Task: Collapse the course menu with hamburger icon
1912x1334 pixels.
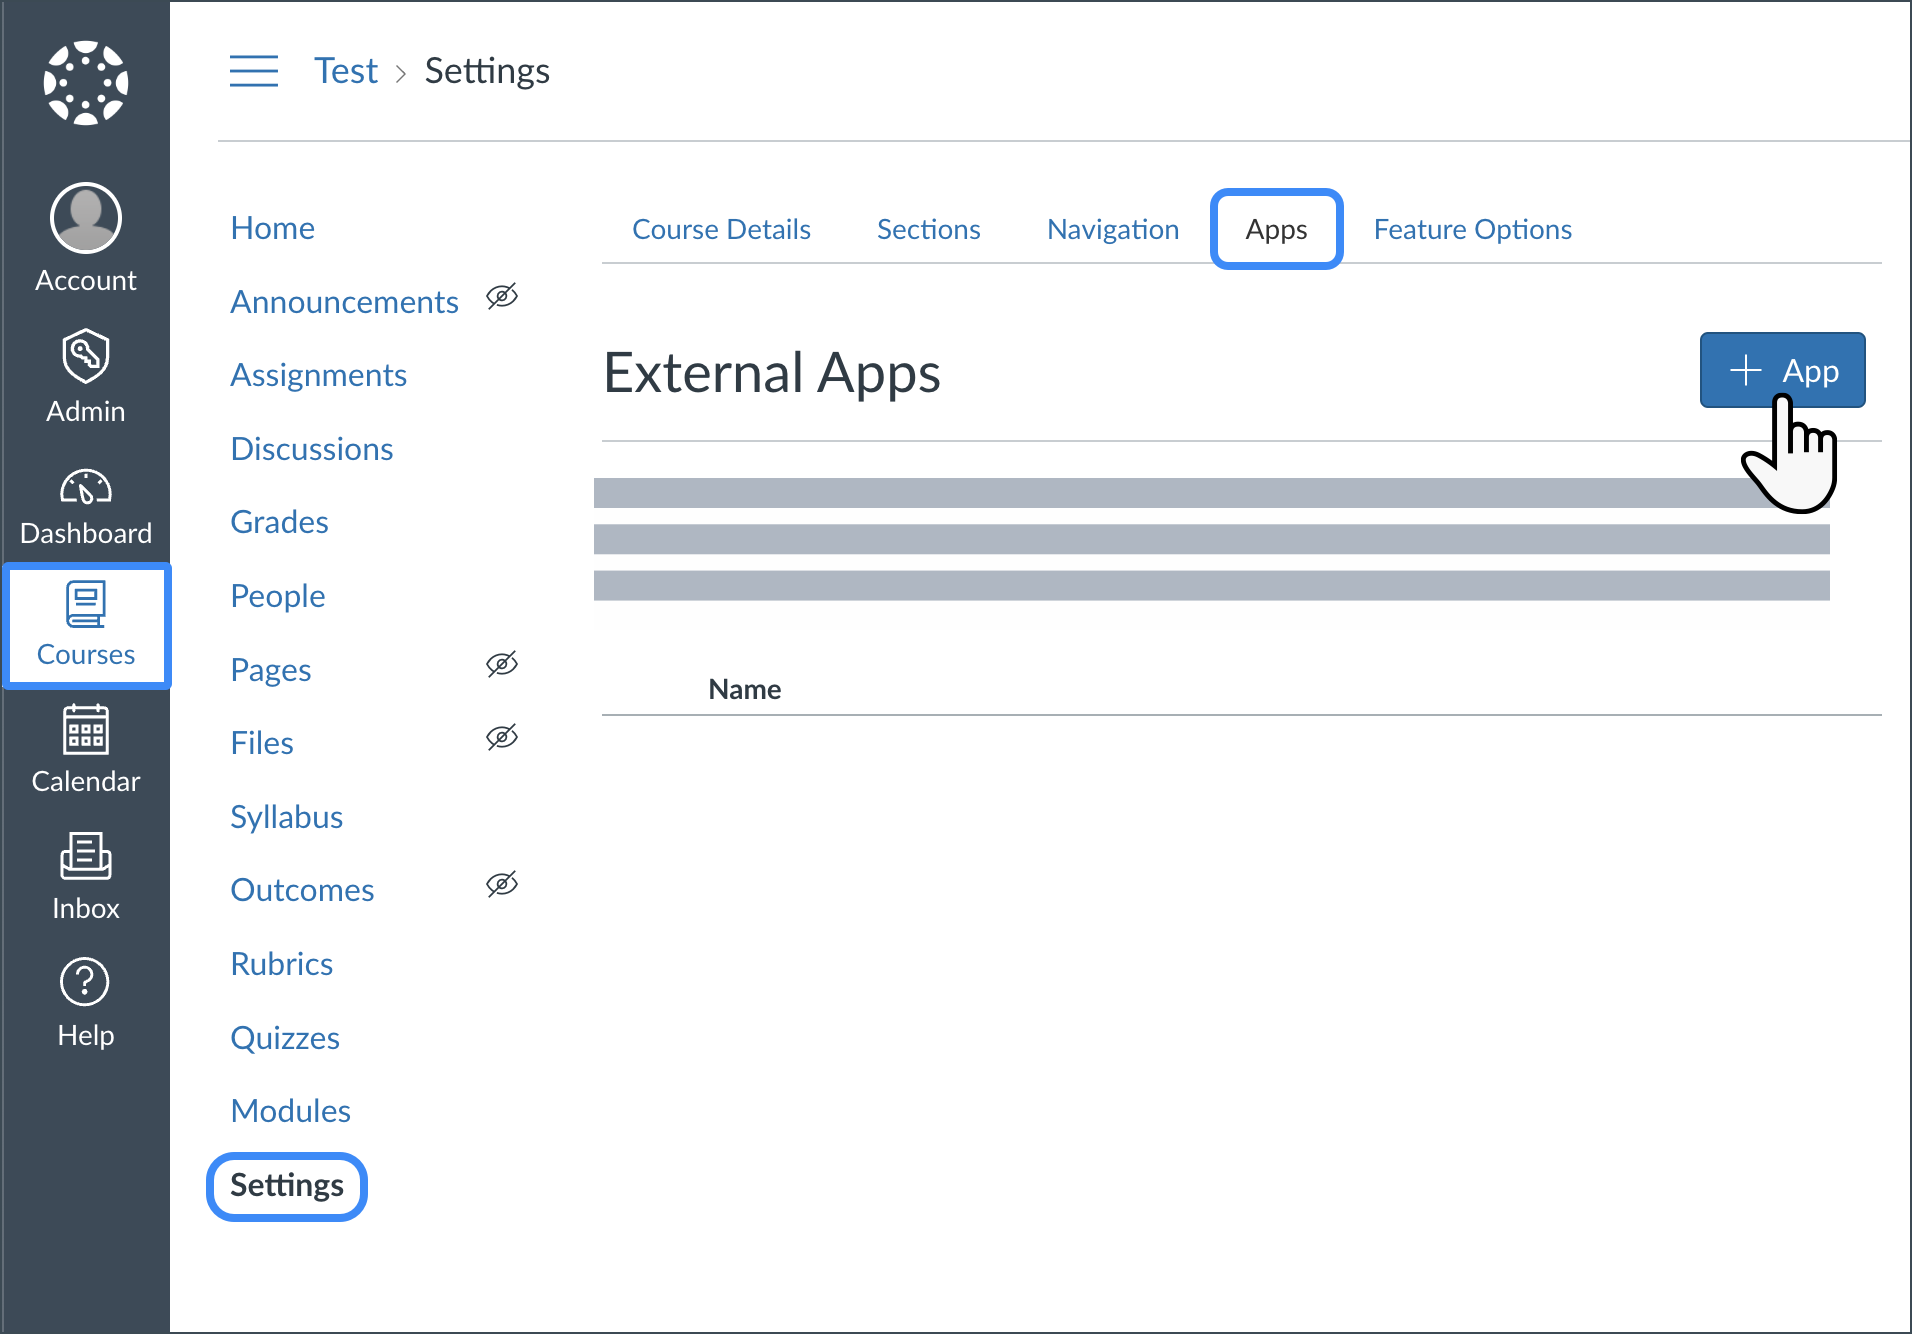Action: pyautogui.click(x=254, y=71)
